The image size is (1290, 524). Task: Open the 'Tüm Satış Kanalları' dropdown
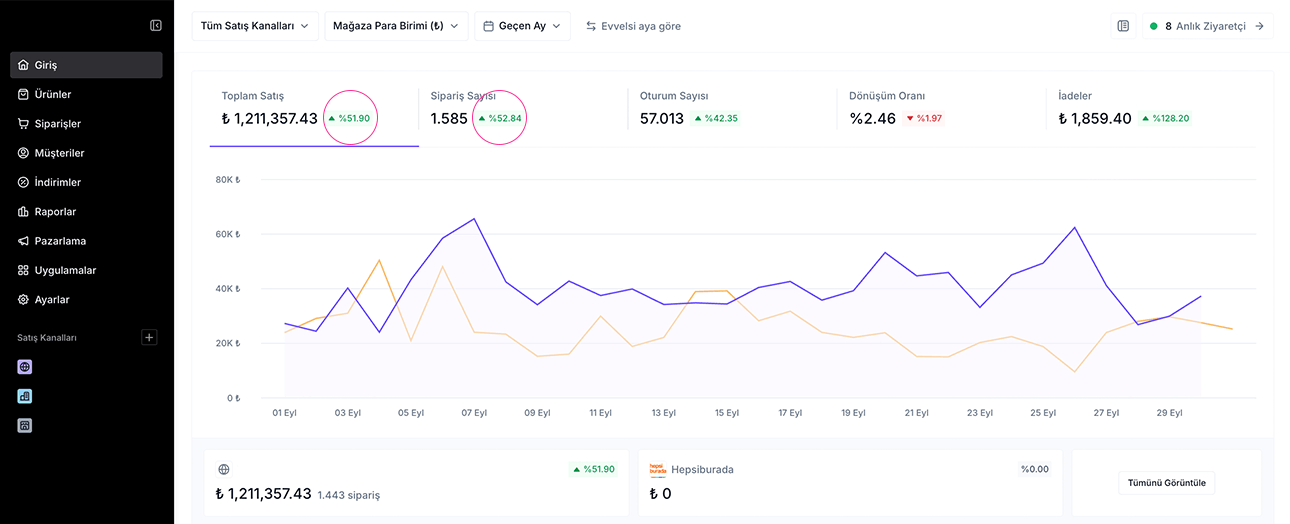[255, 26]
